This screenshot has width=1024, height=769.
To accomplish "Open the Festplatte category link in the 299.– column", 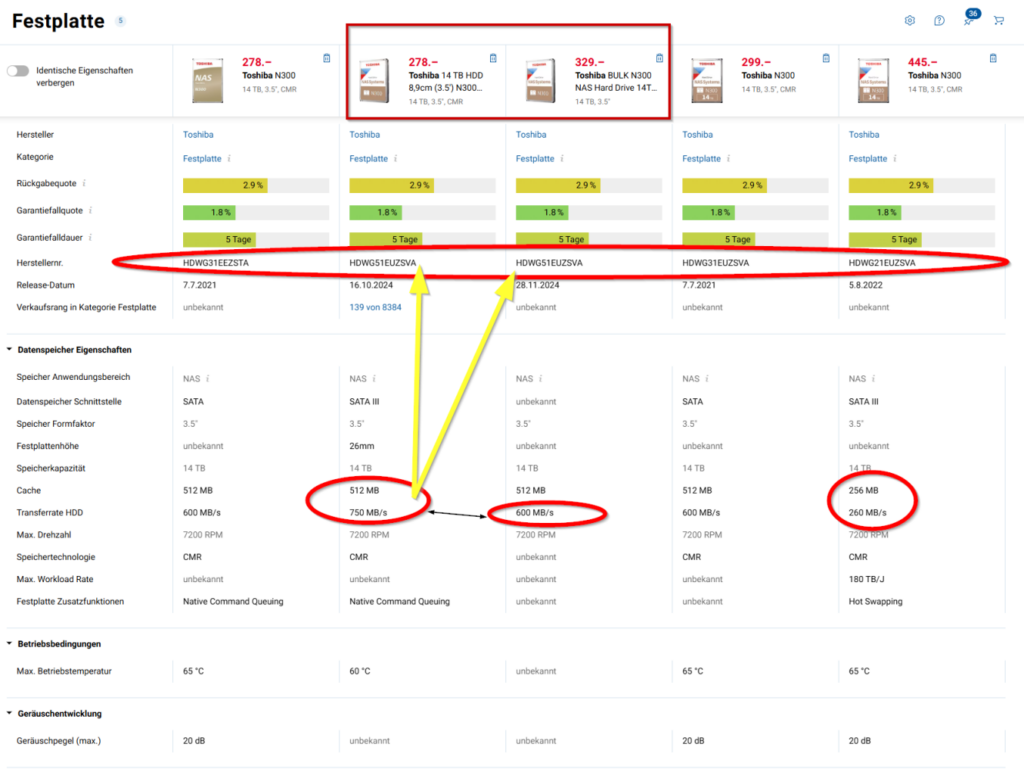I will (701, 159).
